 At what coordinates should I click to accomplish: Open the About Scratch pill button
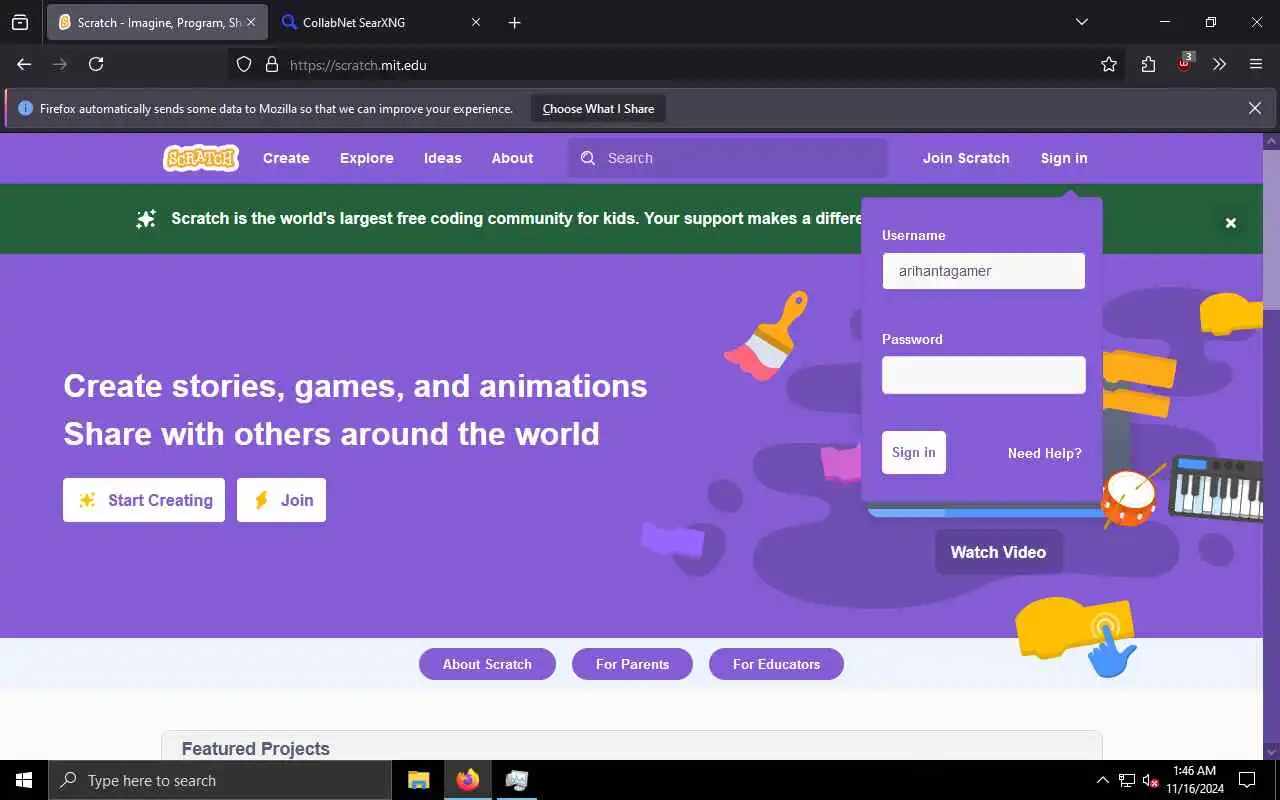(487, 664)
